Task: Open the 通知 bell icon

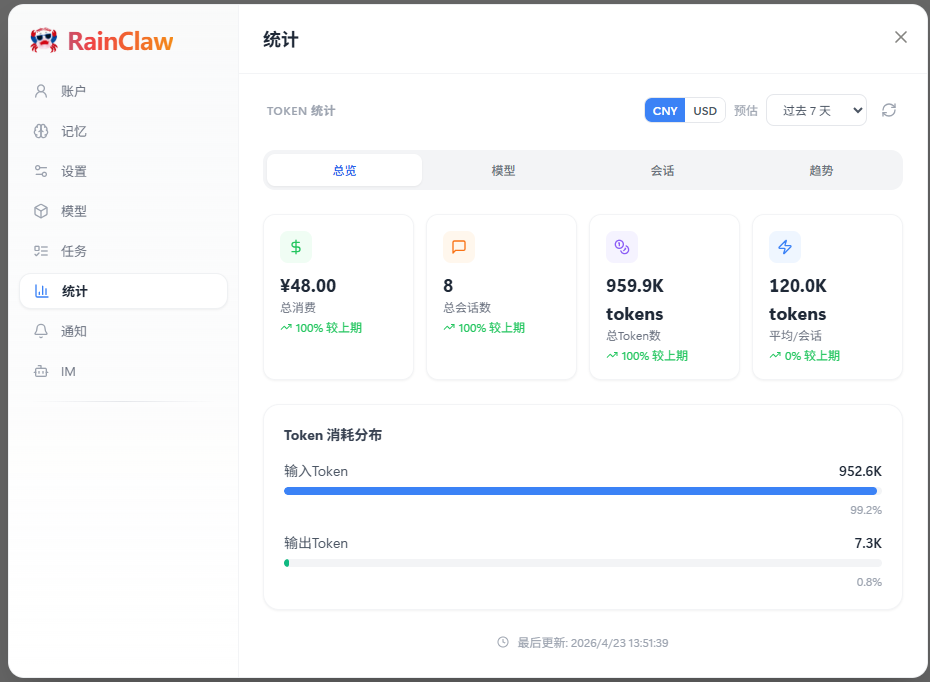Action: (40, 331)
